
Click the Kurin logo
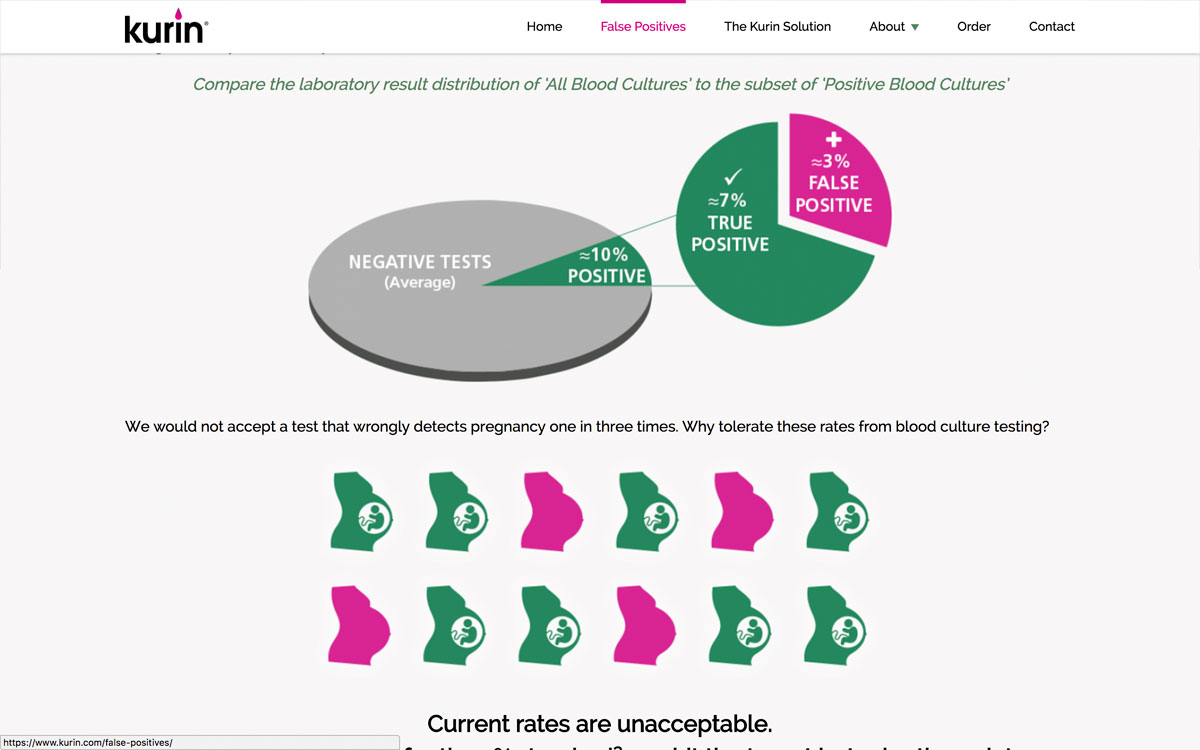pos(166,26)
